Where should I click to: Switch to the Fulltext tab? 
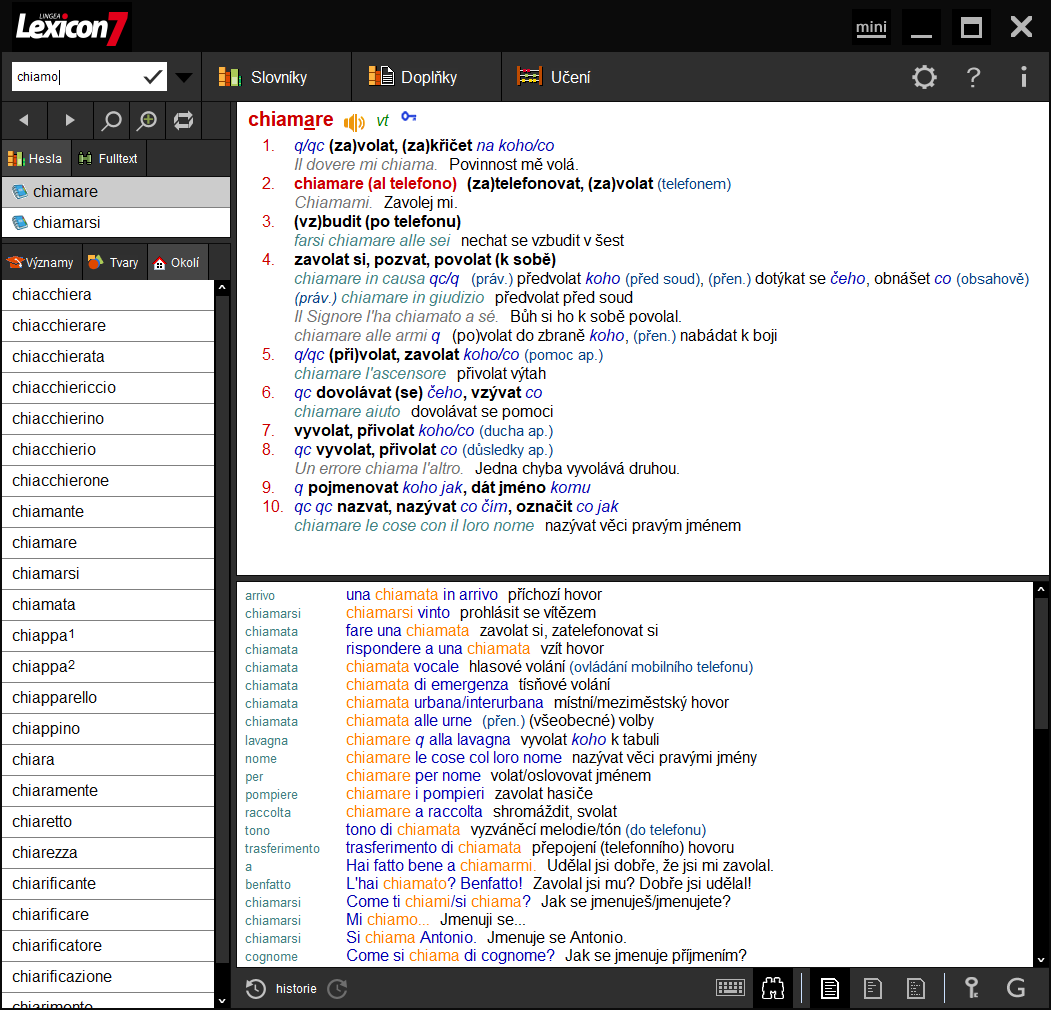[x=108, y=159]
